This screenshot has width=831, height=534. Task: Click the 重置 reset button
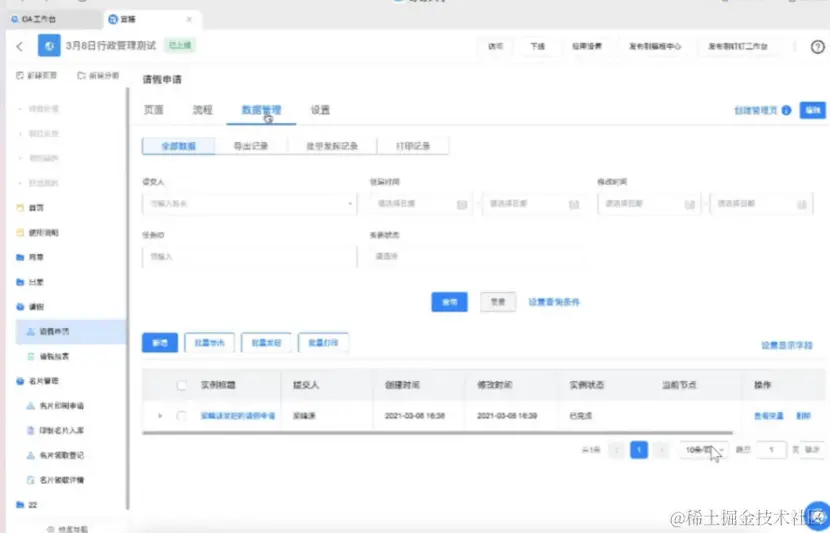(498, 302)
